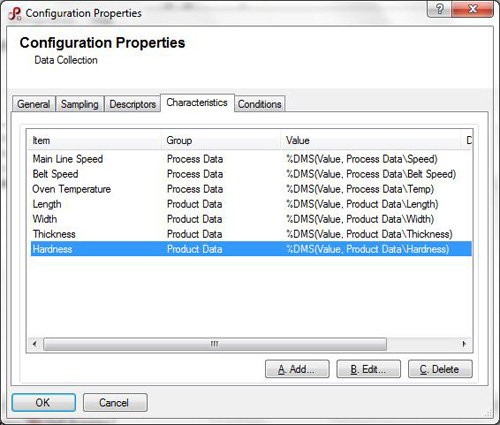Image resolution: width=500 pixels, height=425 pixels.
Task: Click the help question mark button
Action: pos(439,9)
